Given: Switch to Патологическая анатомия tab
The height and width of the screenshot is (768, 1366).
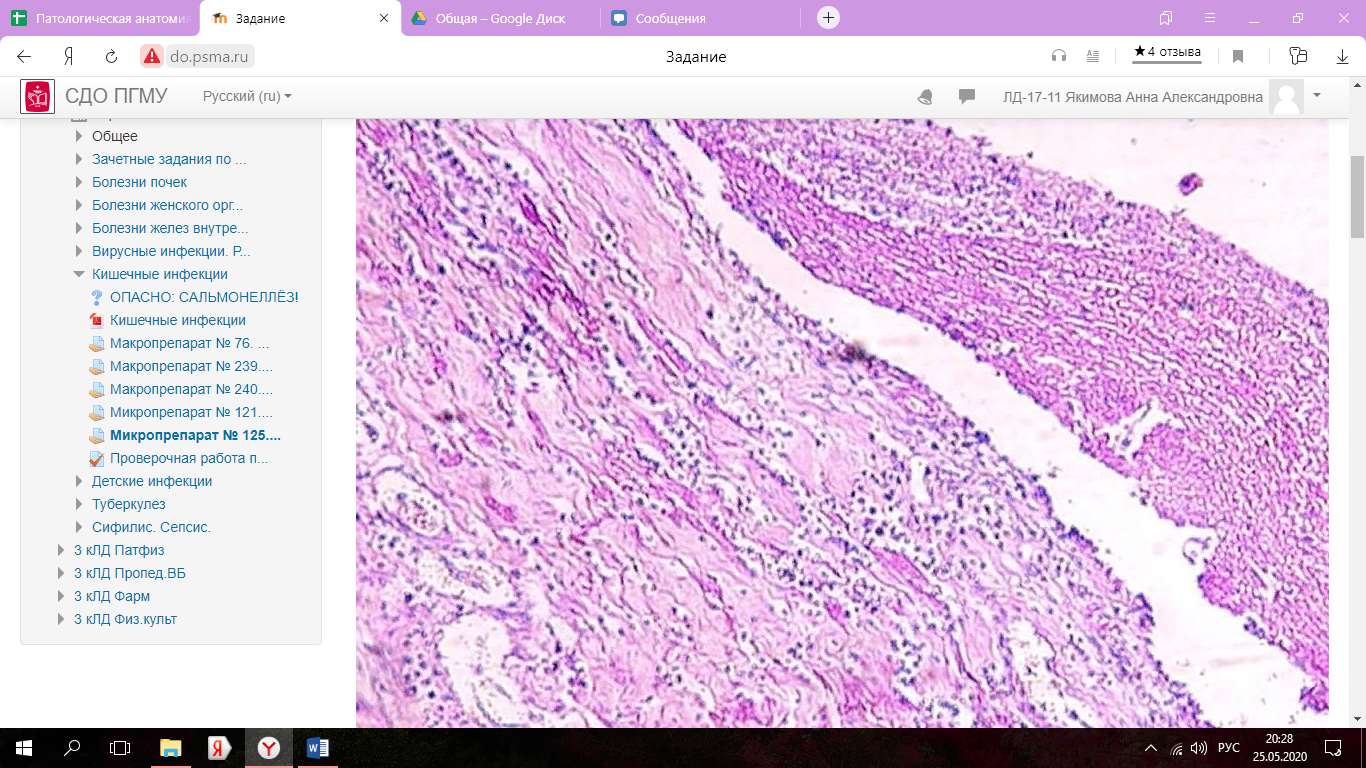Looking at the screenshot, I should click(100, 18).
